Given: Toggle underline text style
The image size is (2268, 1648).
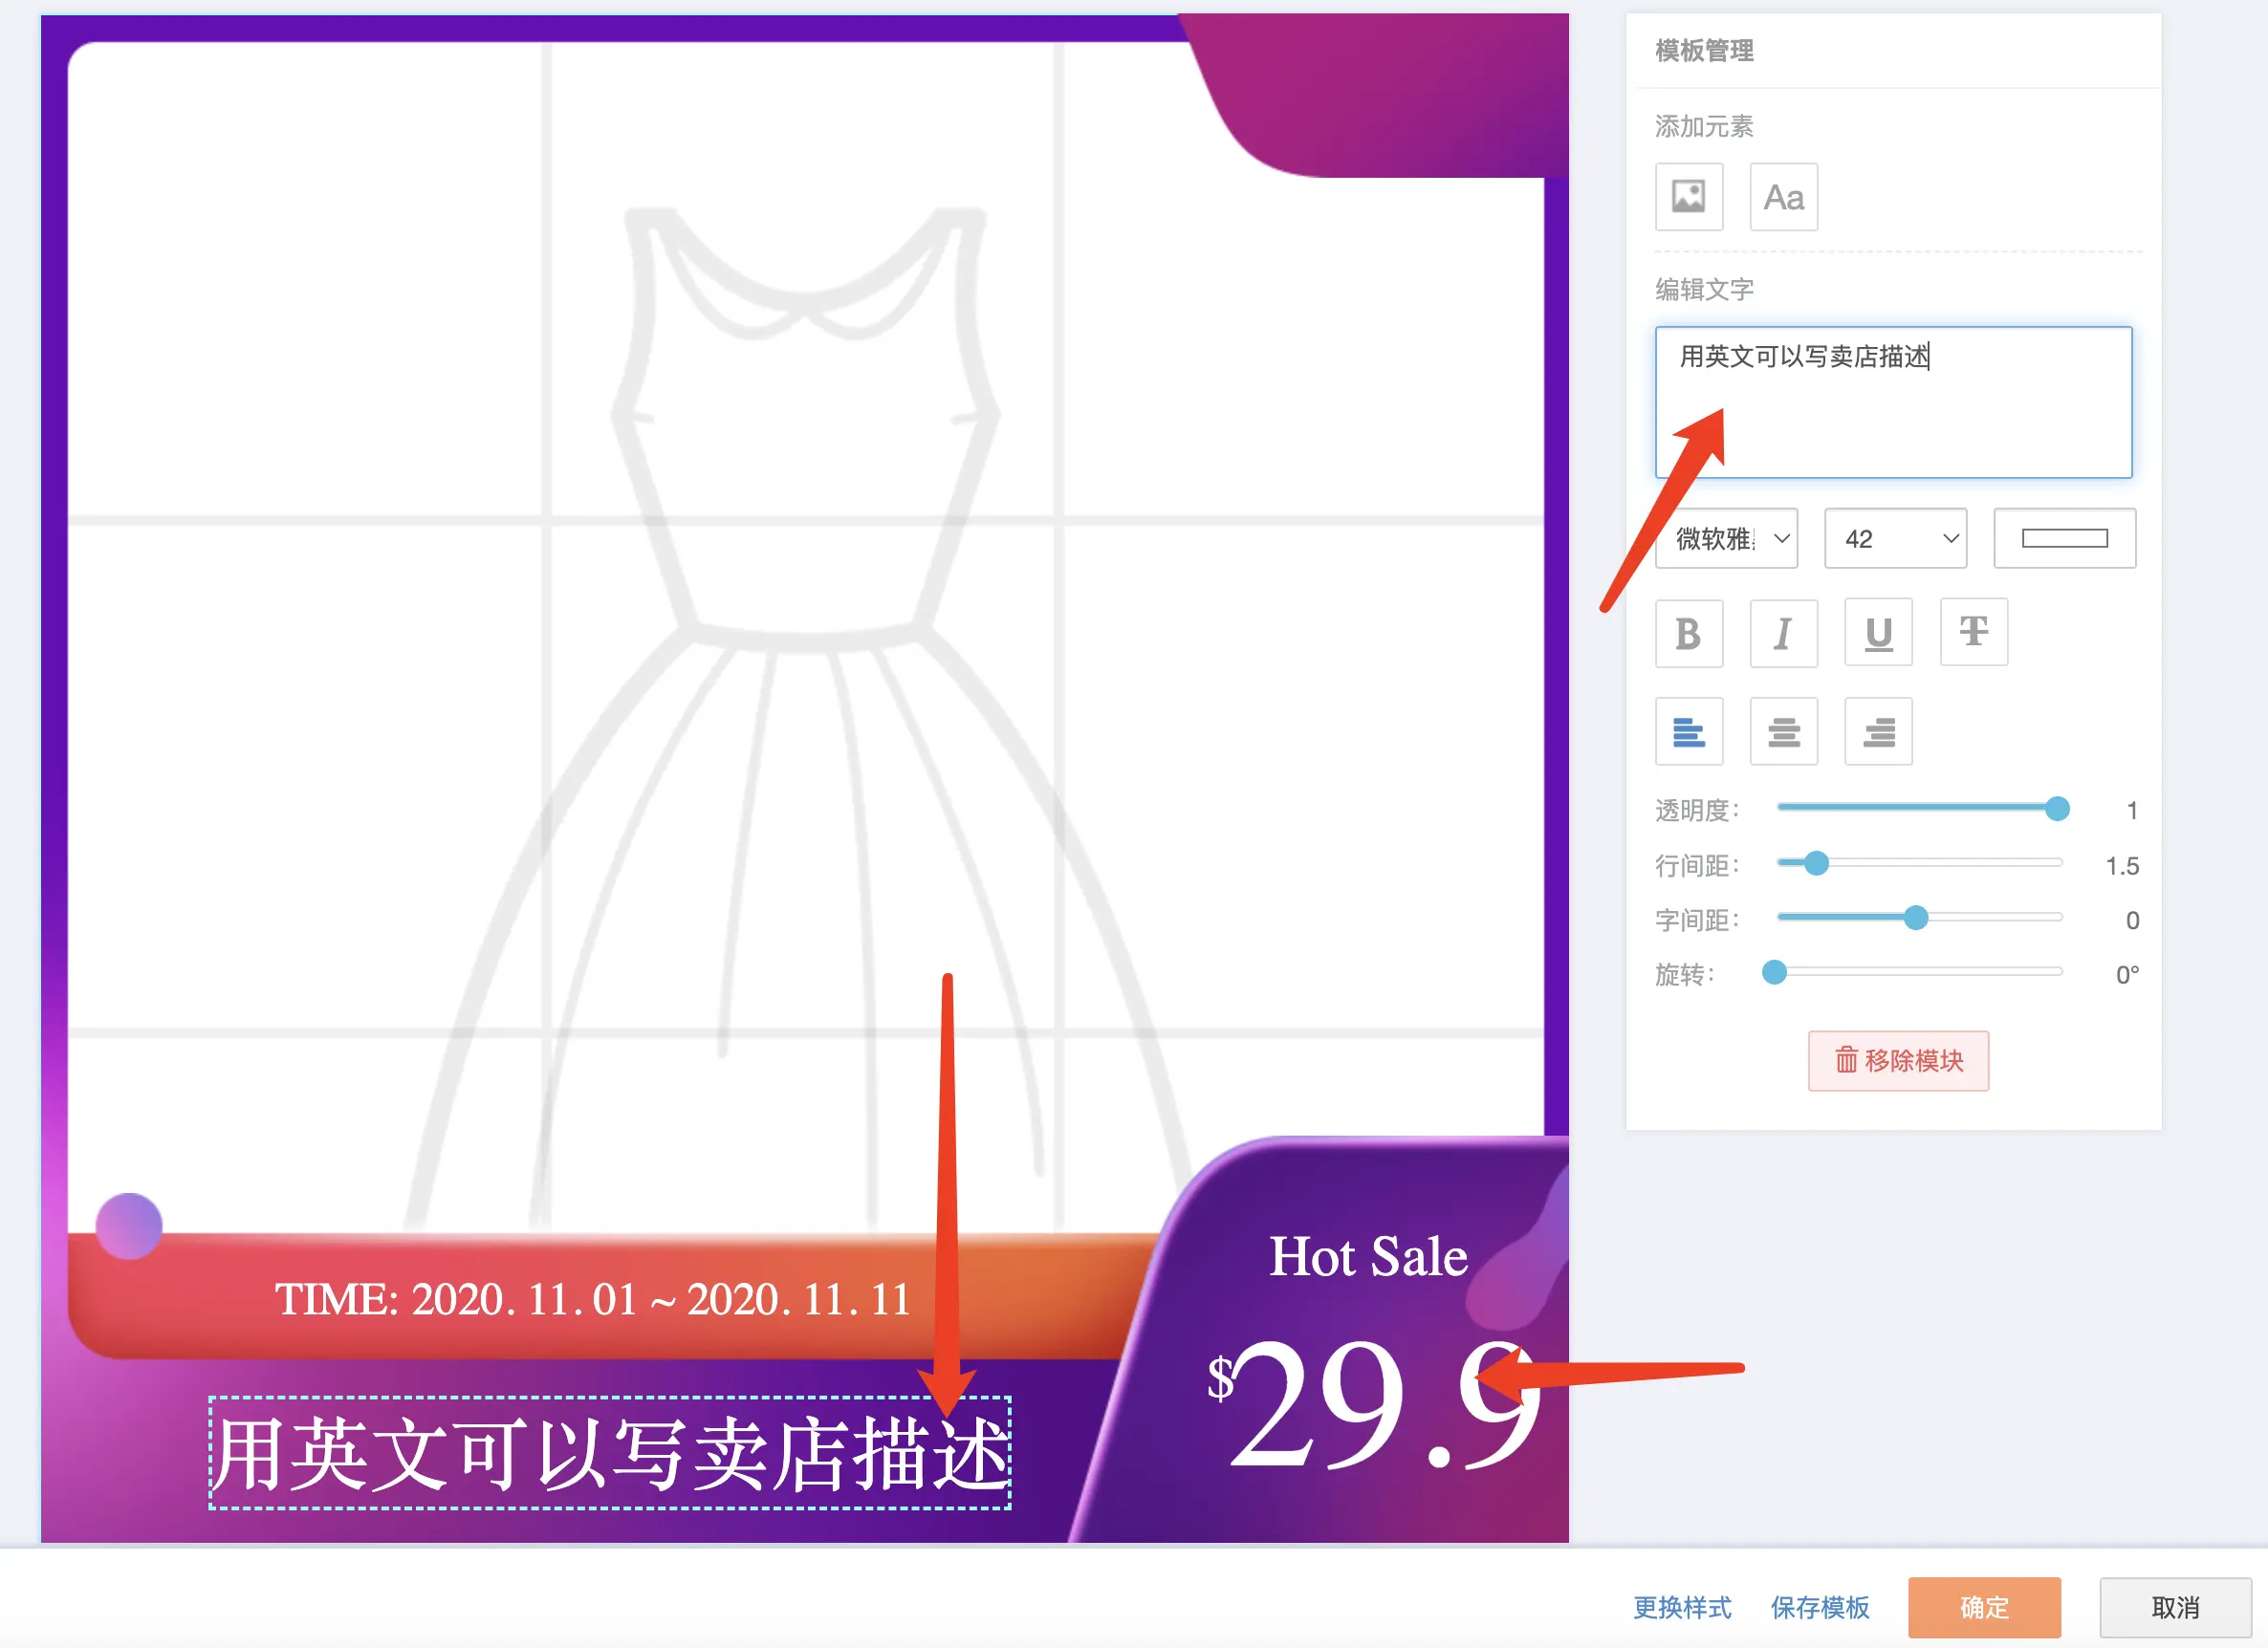Looking at the screenshot, I should click(1878, 633).
